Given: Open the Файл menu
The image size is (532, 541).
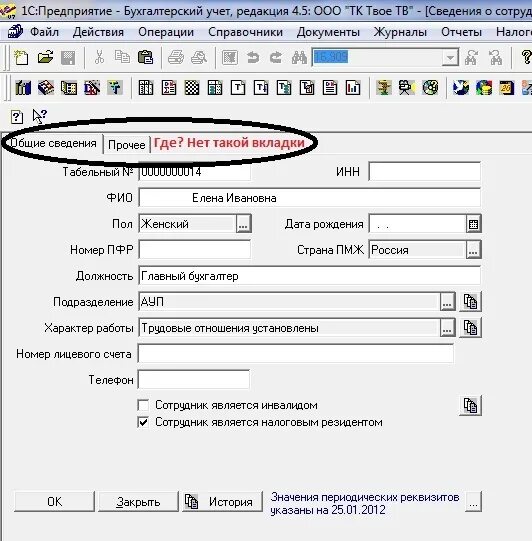Looking at the screenshot, I should 44,32.
